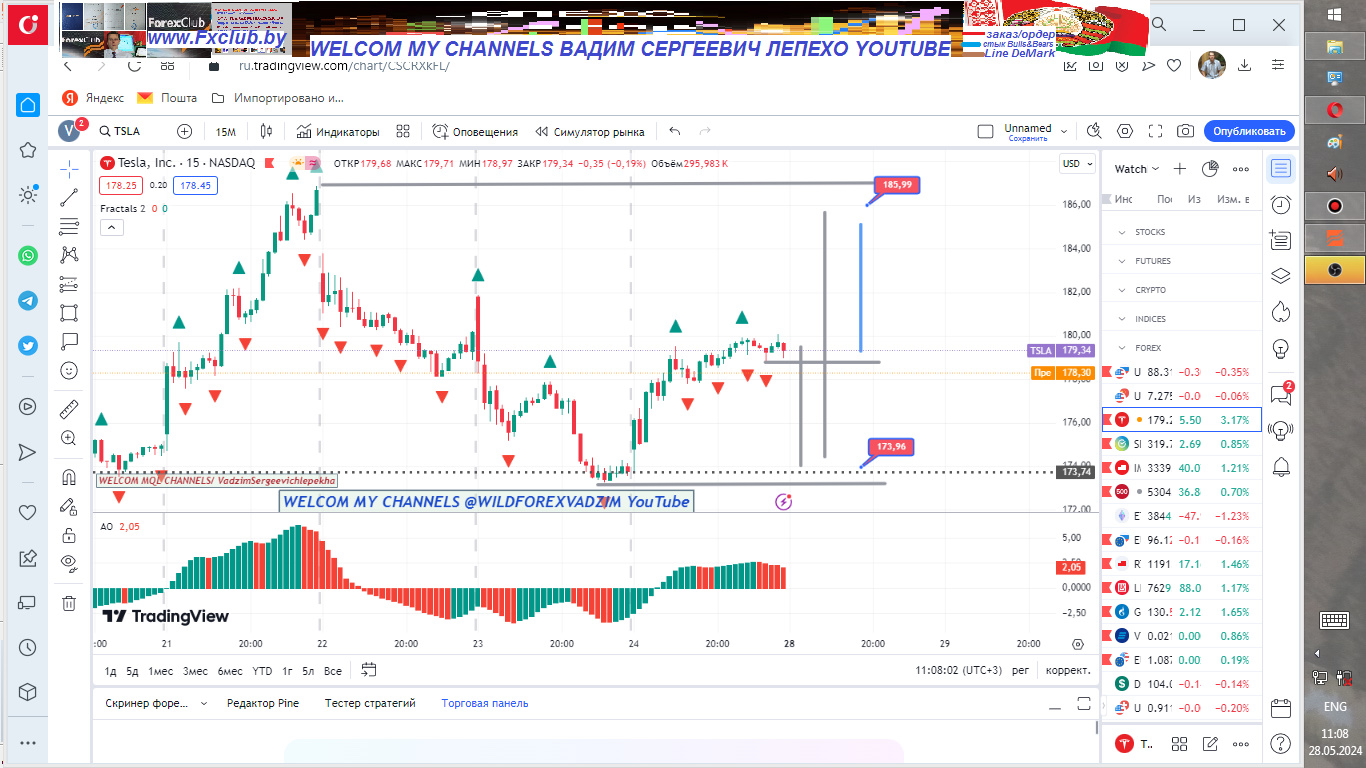This screenshot has height=768, width=1366.
Task: Lock all drawing tools
Action: point(69,535)
